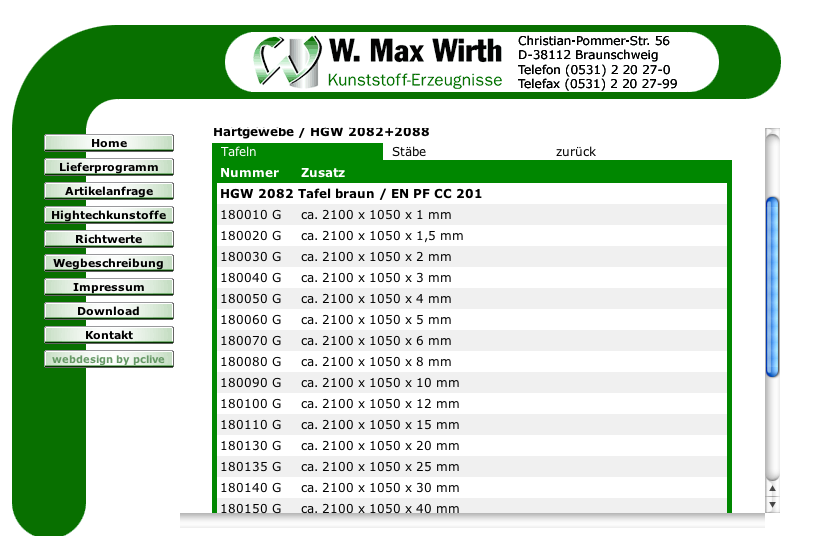The image size is (814, 536).
Task: Open the Richtwerte page
Action: (109, 239)
